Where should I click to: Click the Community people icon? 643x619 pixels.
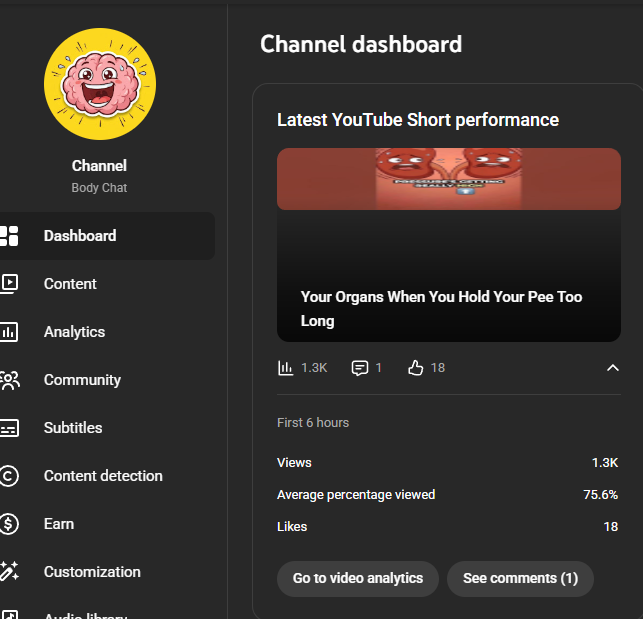coord(9,380)
